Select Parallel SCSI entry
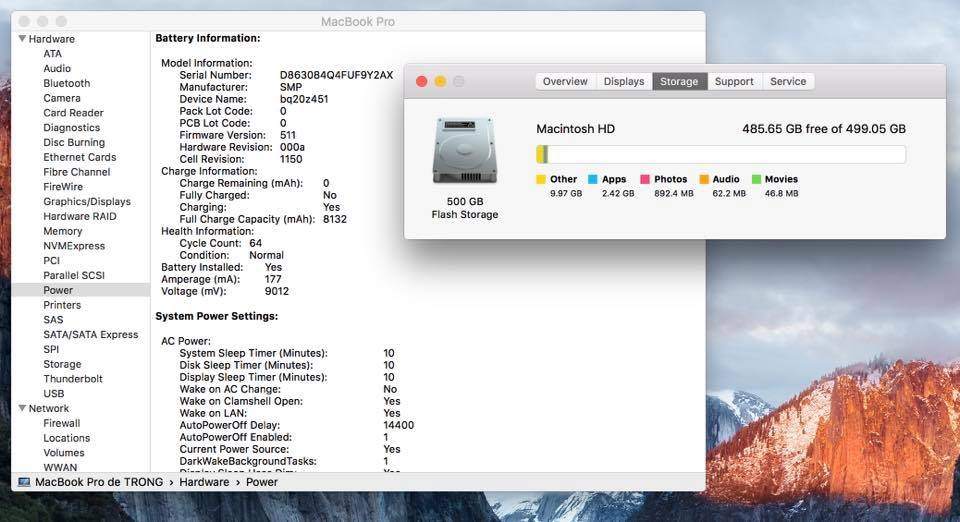This screenshot has height=522, width=960. (74, 275)
